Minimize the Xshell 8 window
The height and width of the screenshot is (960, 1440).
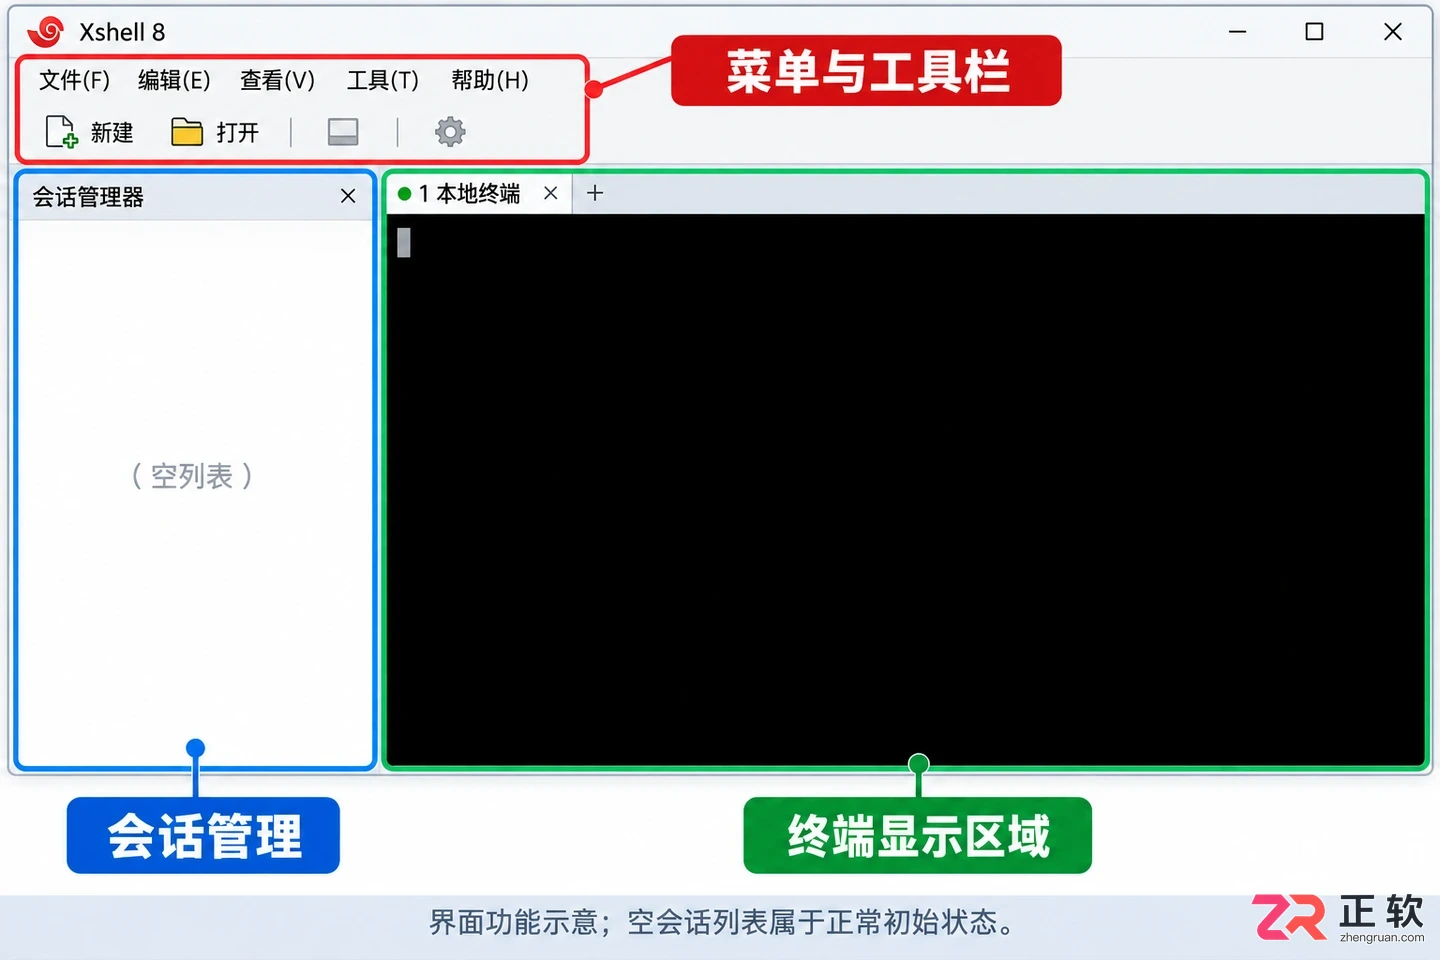pyautogui.click(x=1238, y=32)
